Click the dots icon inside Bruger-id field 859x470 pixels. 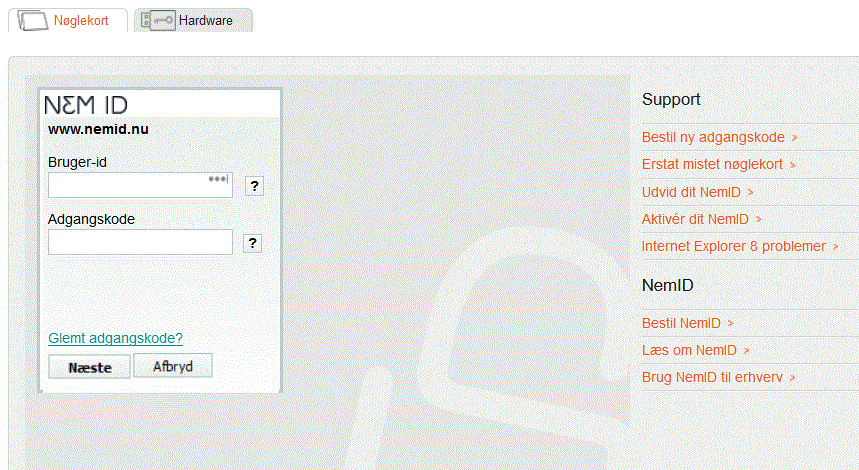coord(218,179)
